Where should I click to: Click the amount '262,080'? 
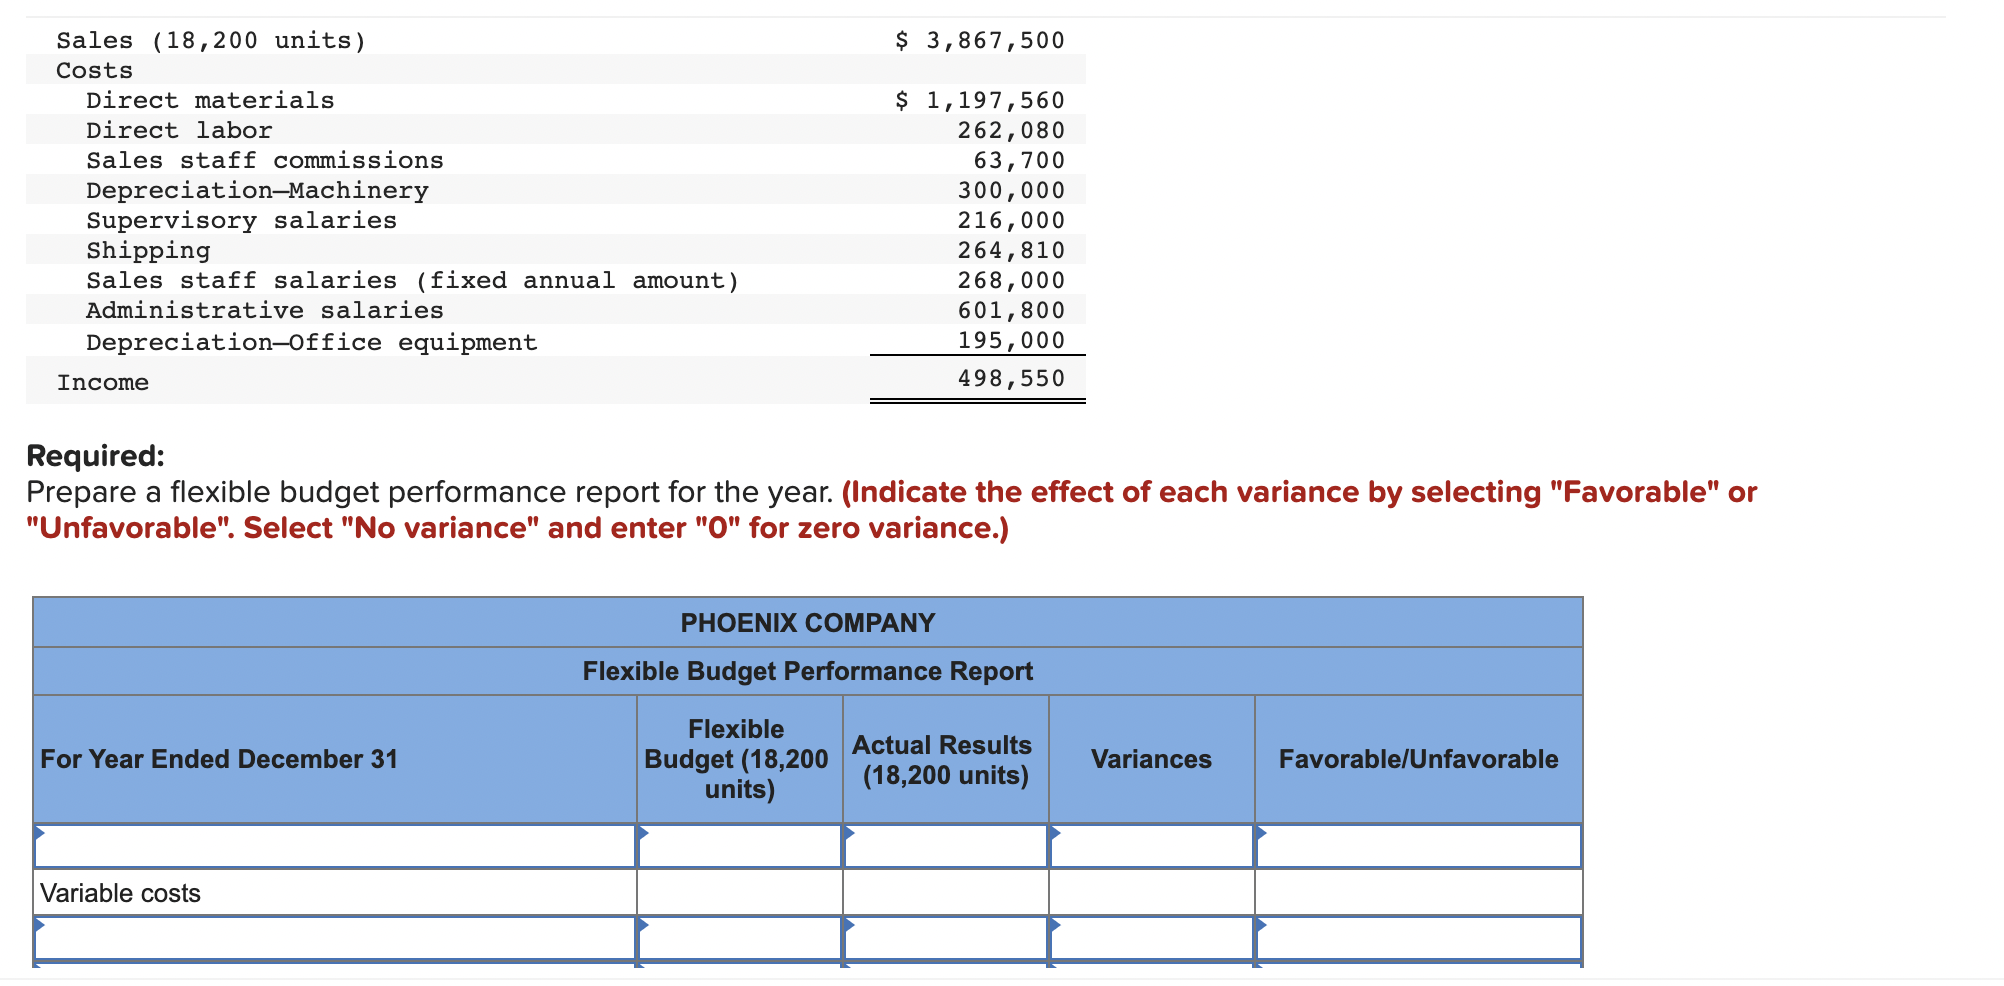coord(1011,131)
